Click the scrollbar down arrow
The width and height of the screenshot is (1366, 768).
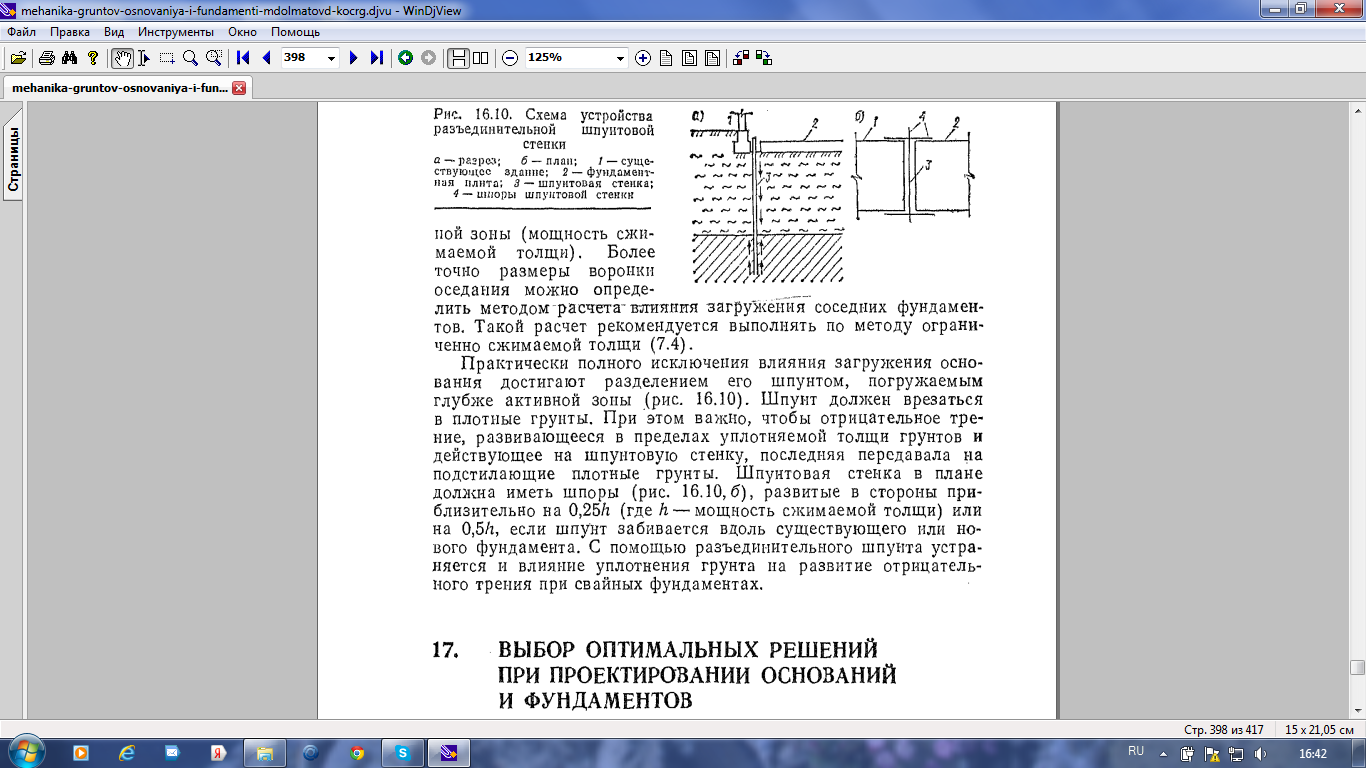[x=1357, y=712]
